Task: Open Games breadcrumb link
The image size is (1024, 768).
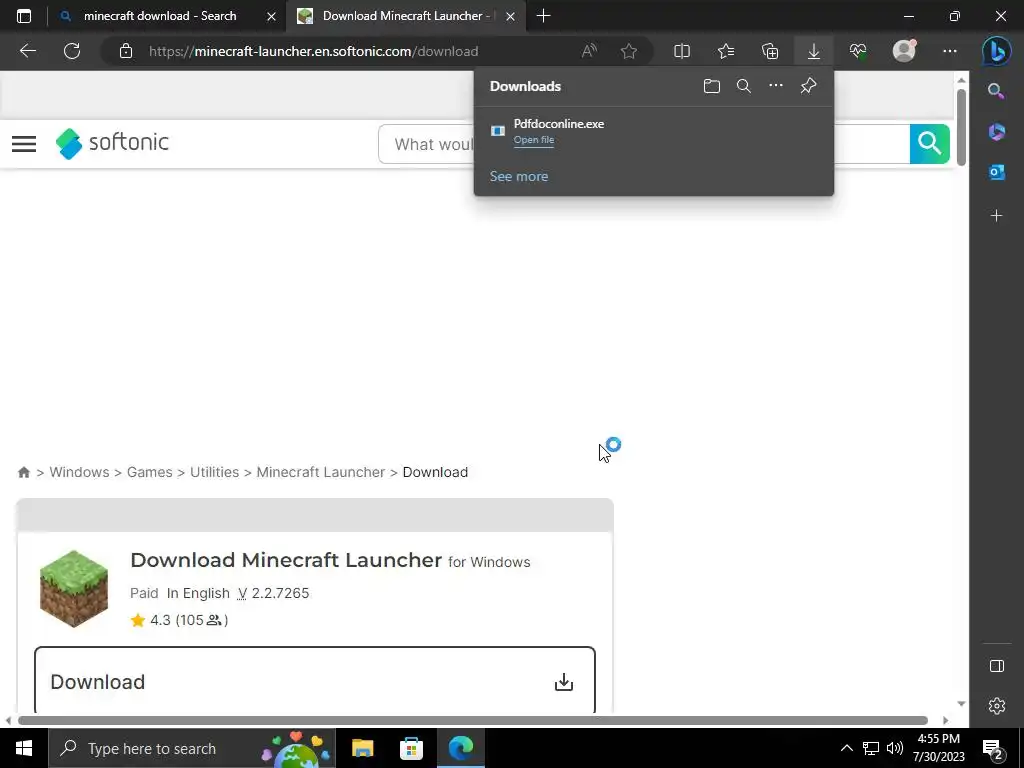Action: [x=150, y=472]
